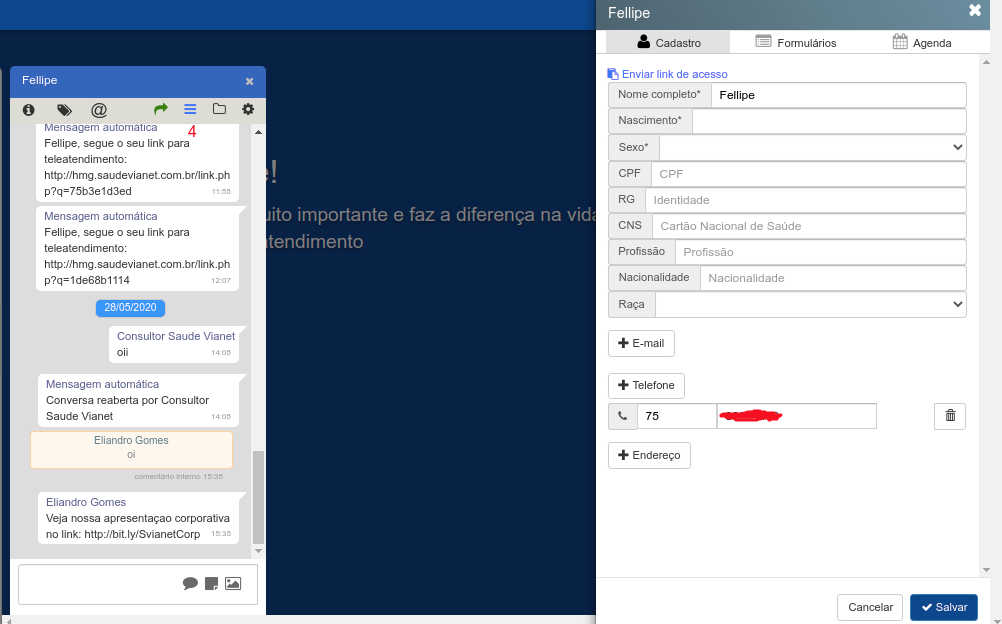Click the Cancelar button
Viewport: 1002px width, 624px height.
[x=870, y=607]
